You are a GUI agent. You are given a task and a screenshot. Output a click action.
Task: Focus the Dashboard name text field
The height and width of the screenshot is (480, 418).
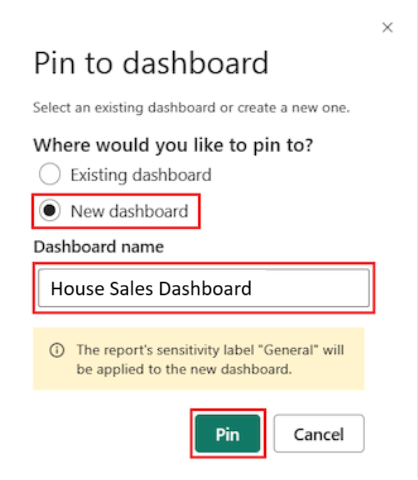(x=204, y=288)
